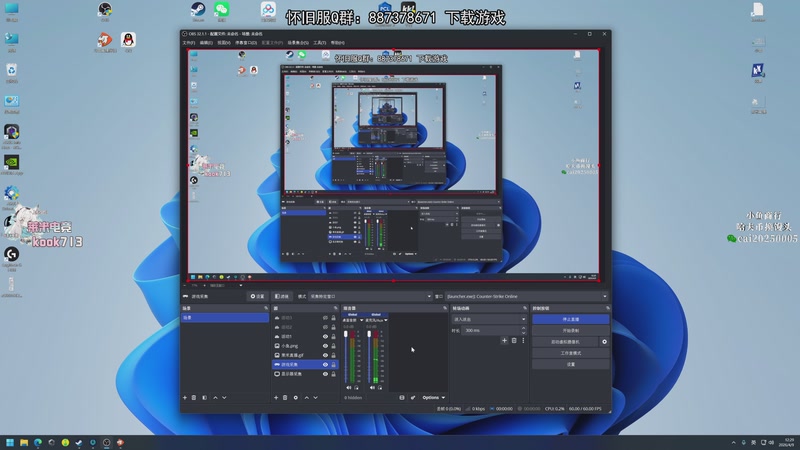Open the File menu in OBS

pos(189,43)
